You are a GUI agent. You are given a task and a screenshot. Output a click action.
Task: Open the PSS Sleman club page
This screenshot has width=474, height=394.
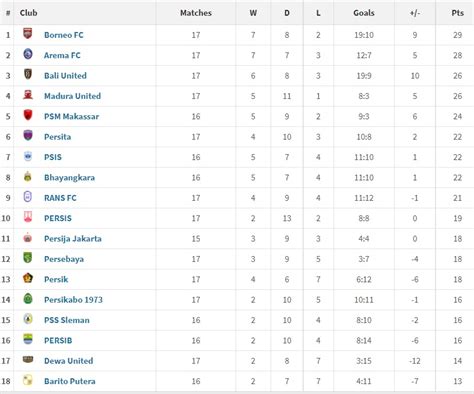[67, 320]
